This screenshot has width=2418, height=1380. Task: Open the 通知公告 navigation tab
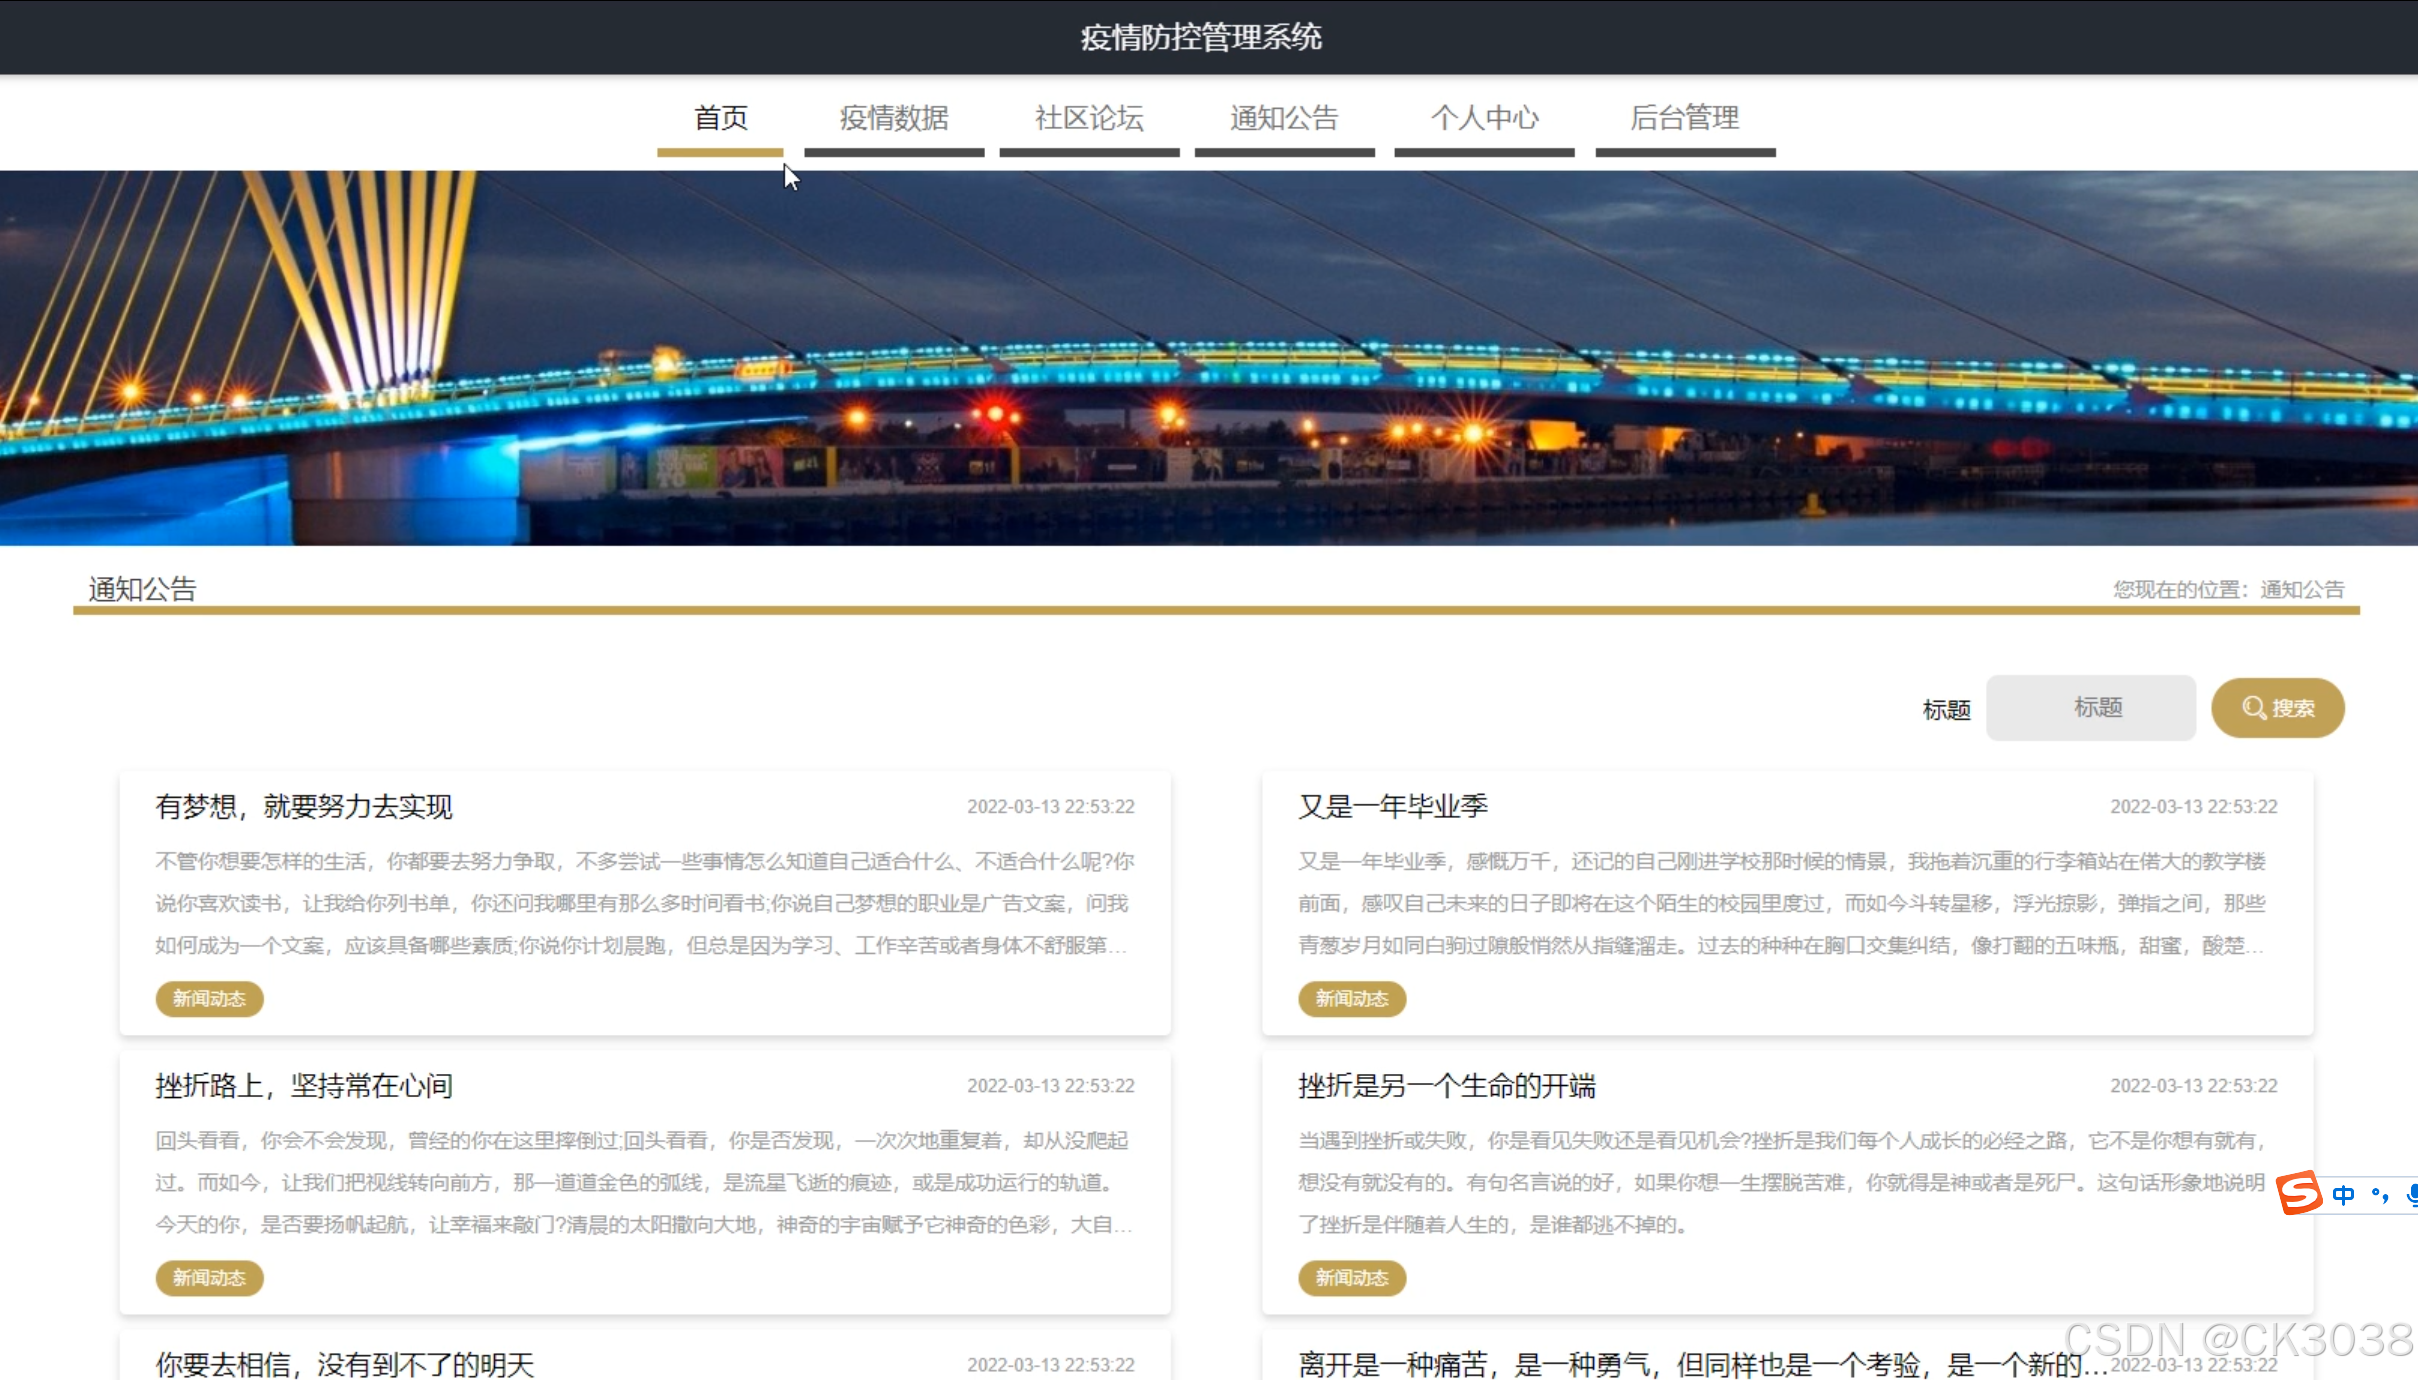[x=1284, y=118]
